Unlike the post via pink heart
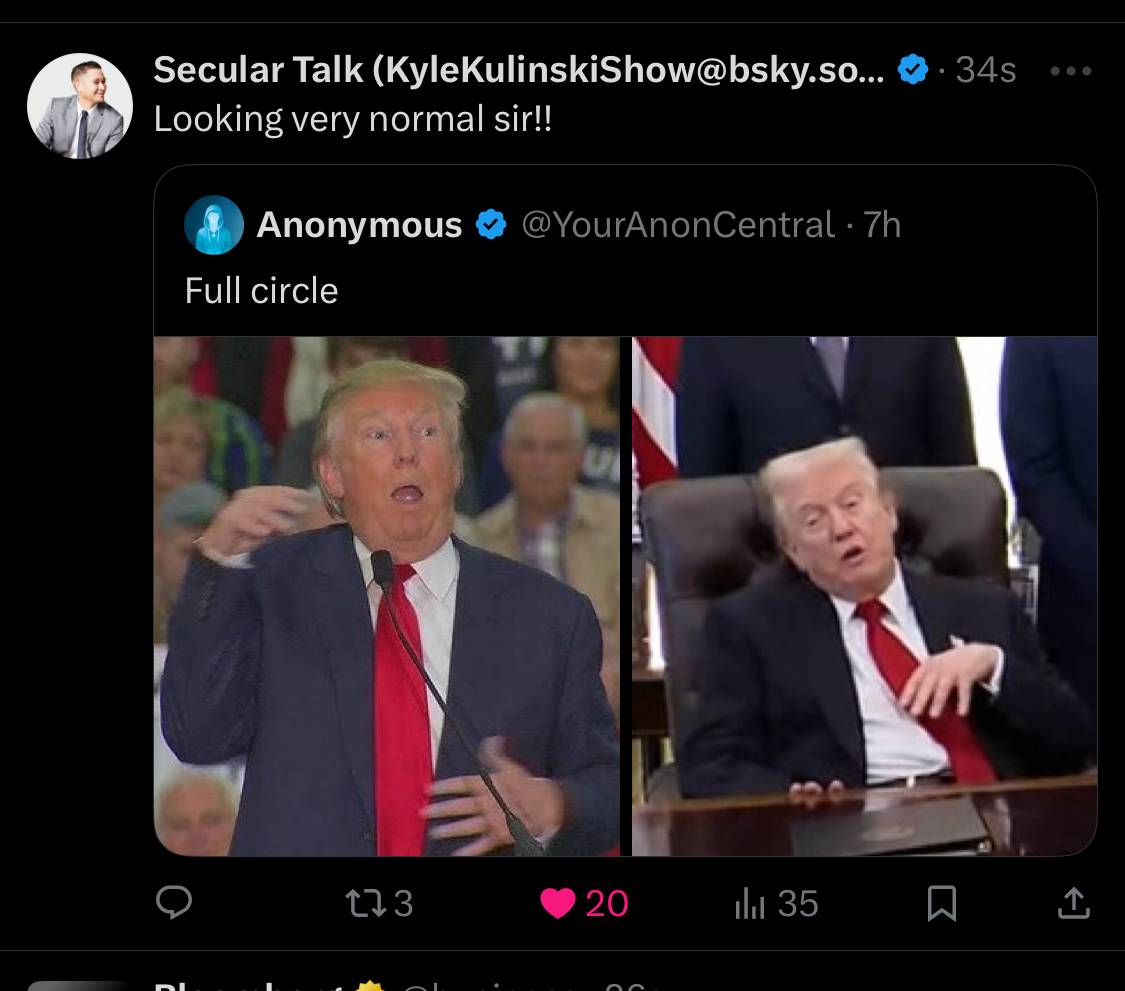This screenshot has width=1125, height=991. click(x=557, y=903)
